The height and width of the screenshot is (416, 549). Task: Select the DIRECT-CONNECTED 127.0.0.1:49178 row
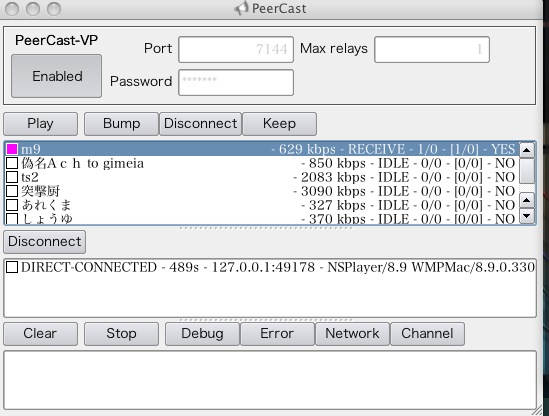click(270, 267)
